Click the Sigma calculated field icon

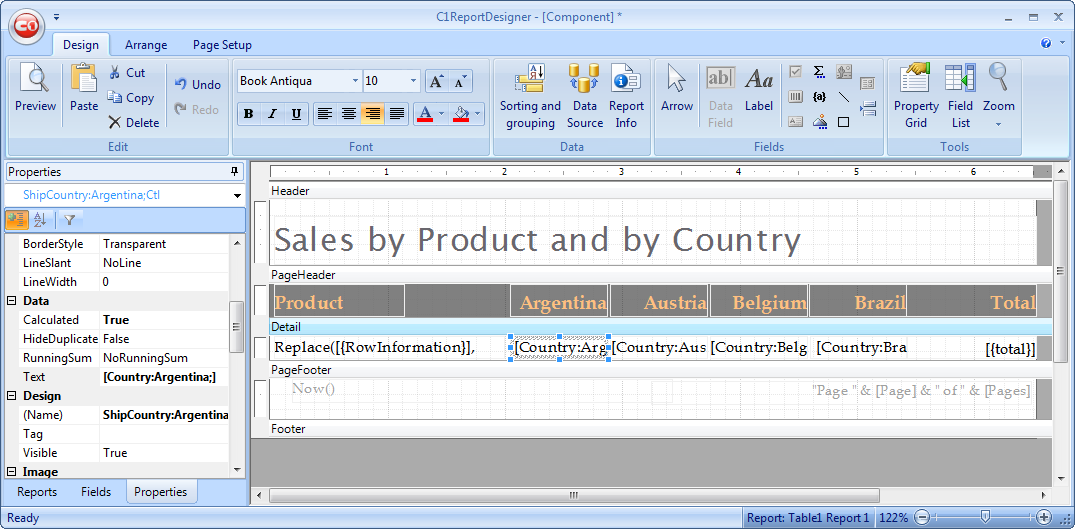point(820,72)
